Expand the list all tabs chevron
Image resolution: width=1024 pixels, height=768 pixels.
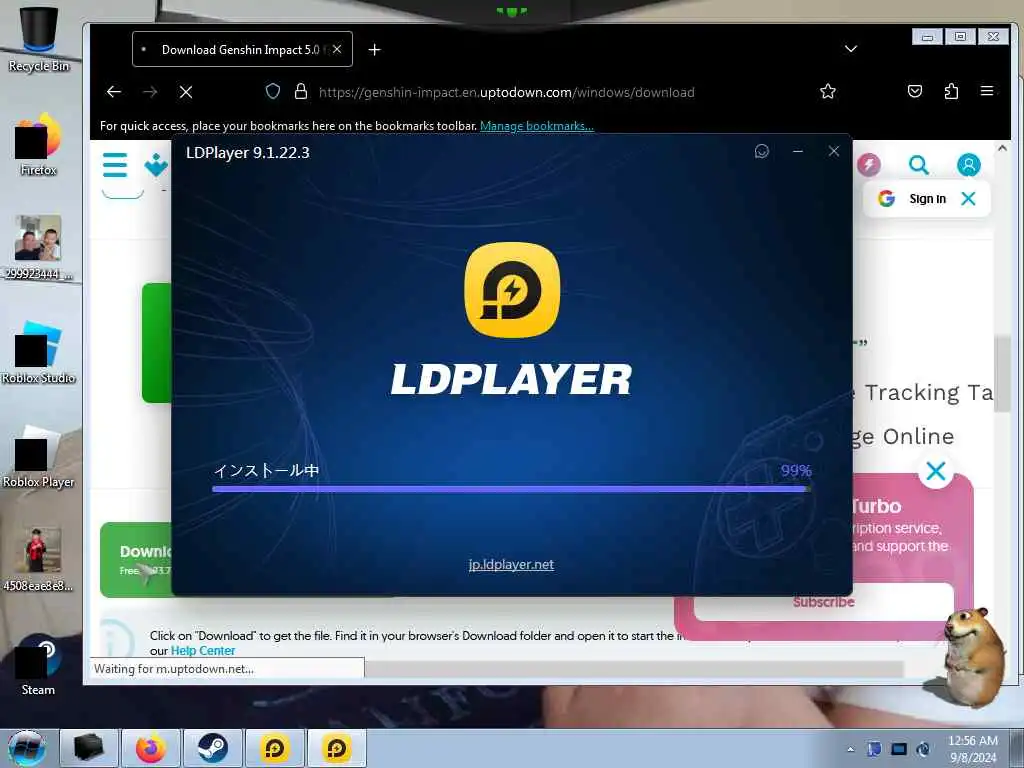coord(851,49)
